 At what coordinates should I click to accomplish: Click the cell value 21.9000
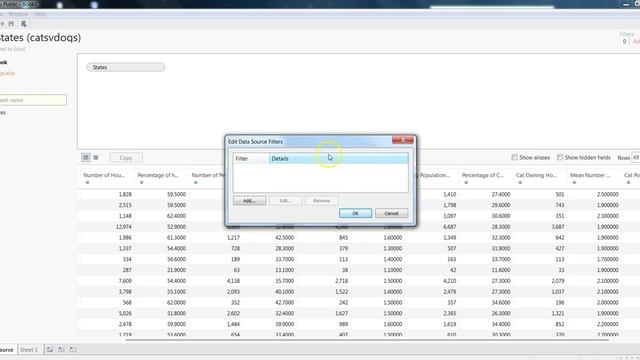[x=176, y=270]
